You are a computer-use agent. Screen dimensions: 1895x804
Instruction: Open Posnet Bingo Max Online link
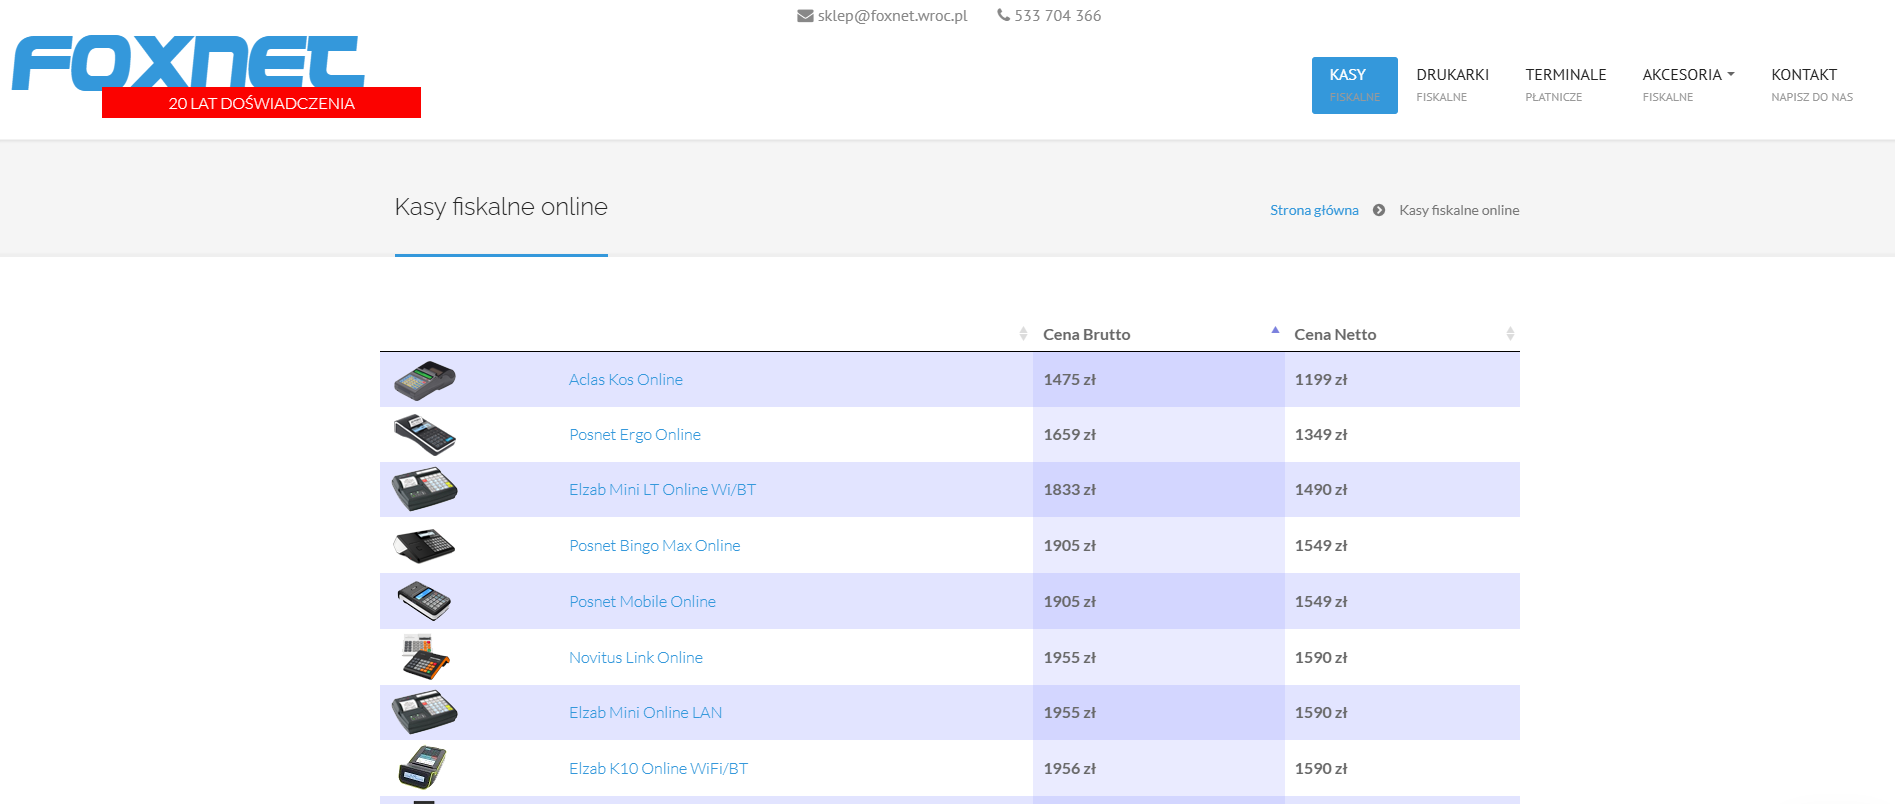655,545
